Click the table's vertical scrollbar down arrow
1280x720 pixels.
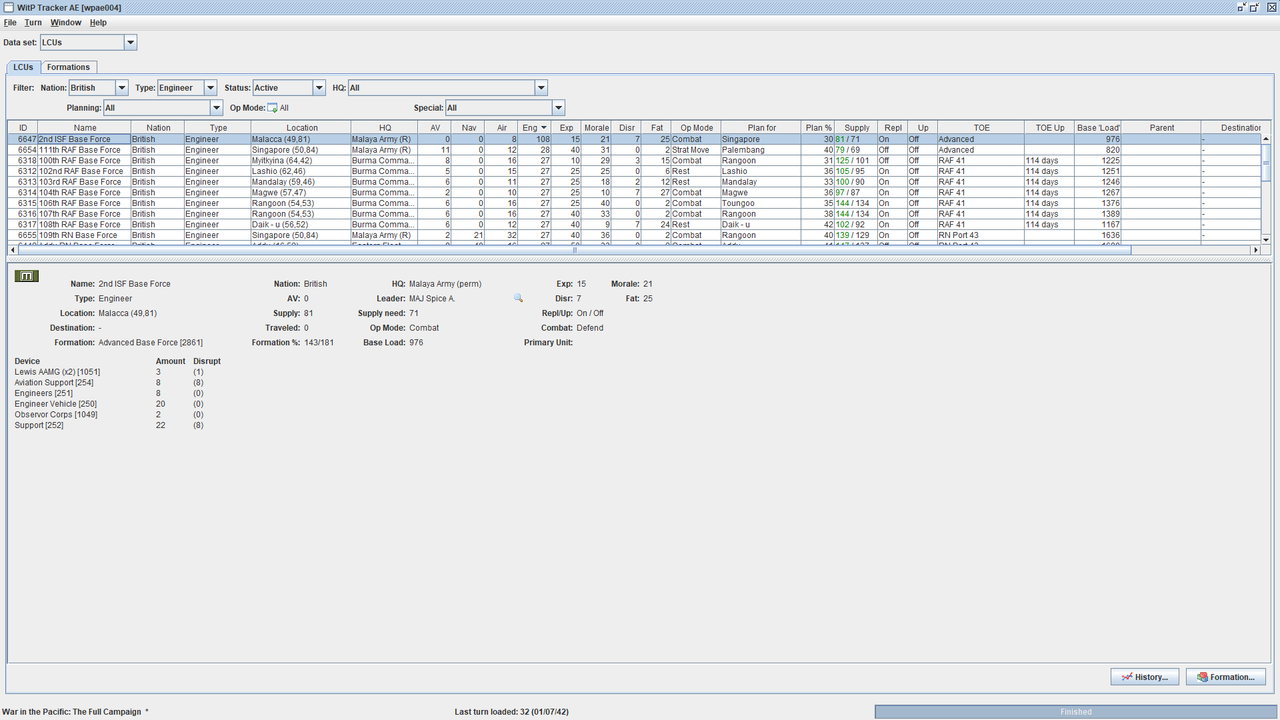tap(1266, 240)
